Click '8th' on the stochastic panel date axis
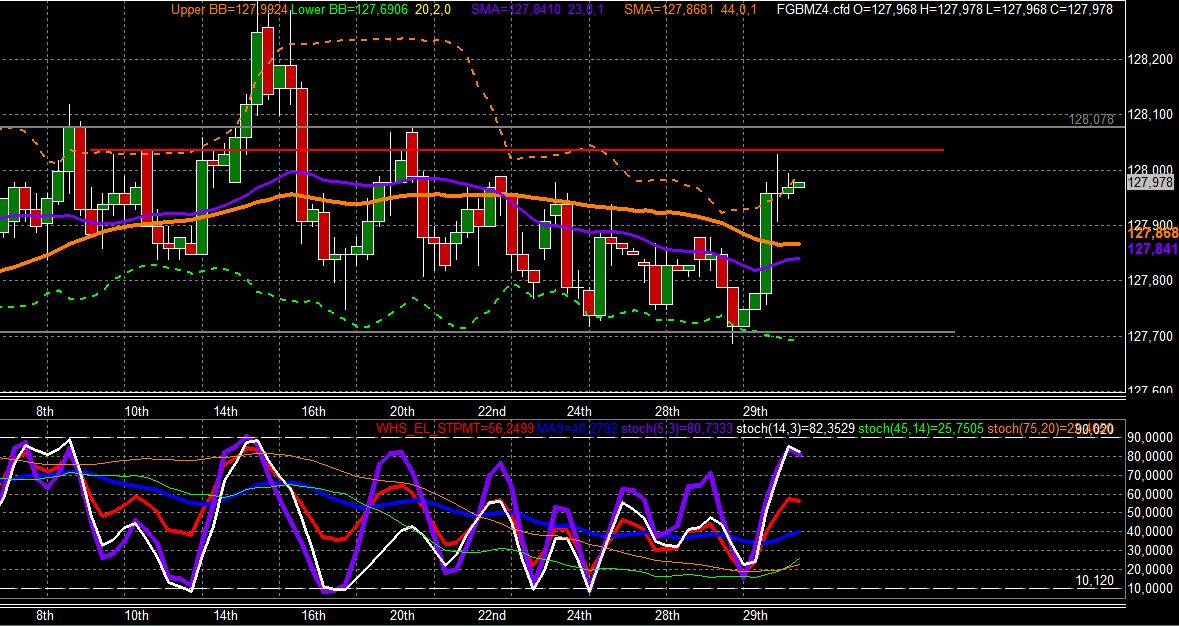 tap(45, 615)
